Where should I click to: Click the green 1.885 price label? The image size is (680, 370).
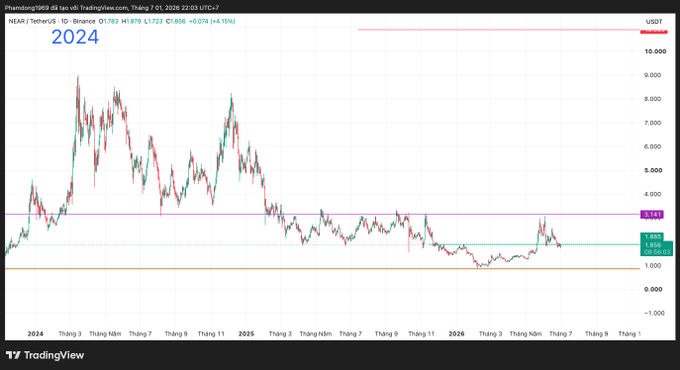(x=653, y=237)
